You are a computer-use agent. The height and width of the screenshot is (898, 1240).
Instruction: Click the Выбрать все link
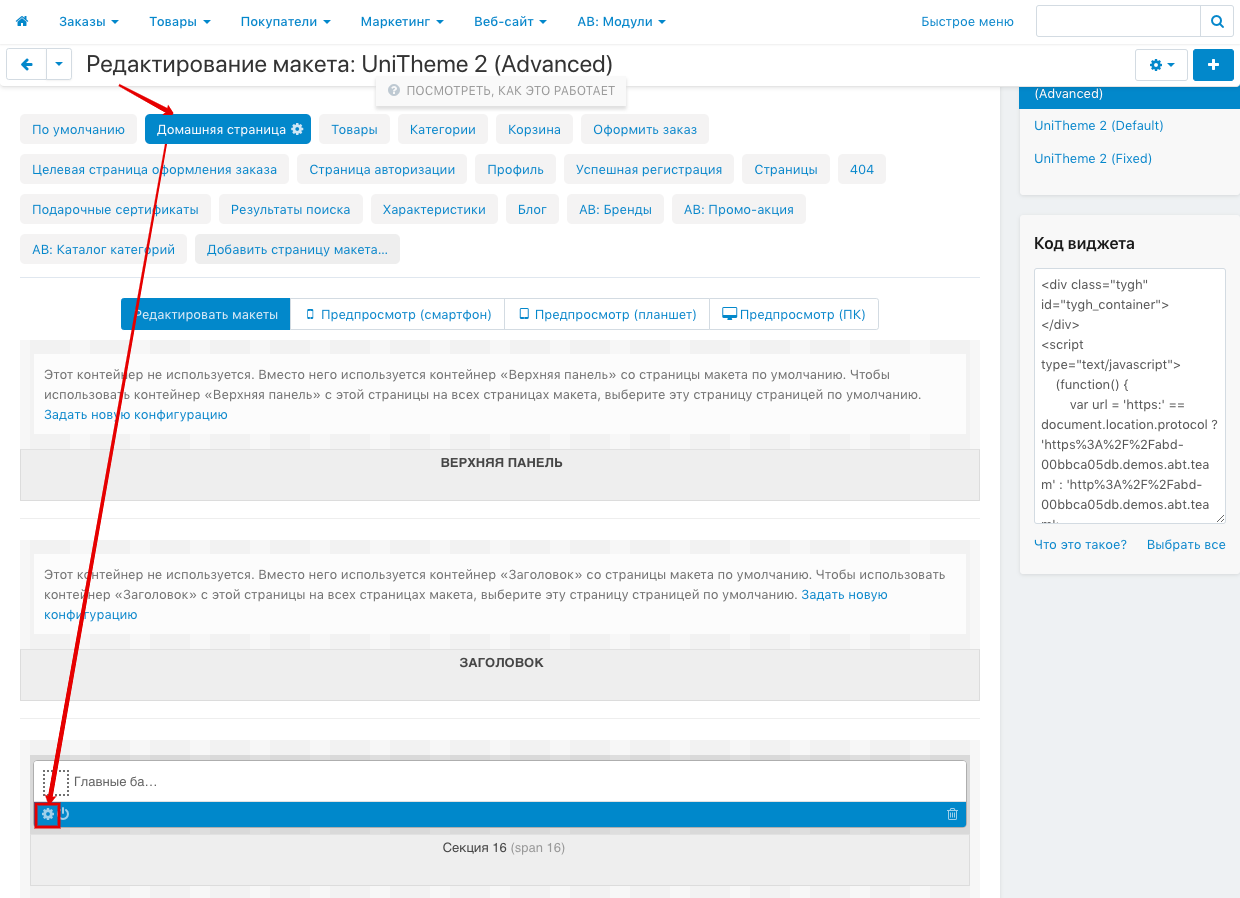pos(1185,545)
